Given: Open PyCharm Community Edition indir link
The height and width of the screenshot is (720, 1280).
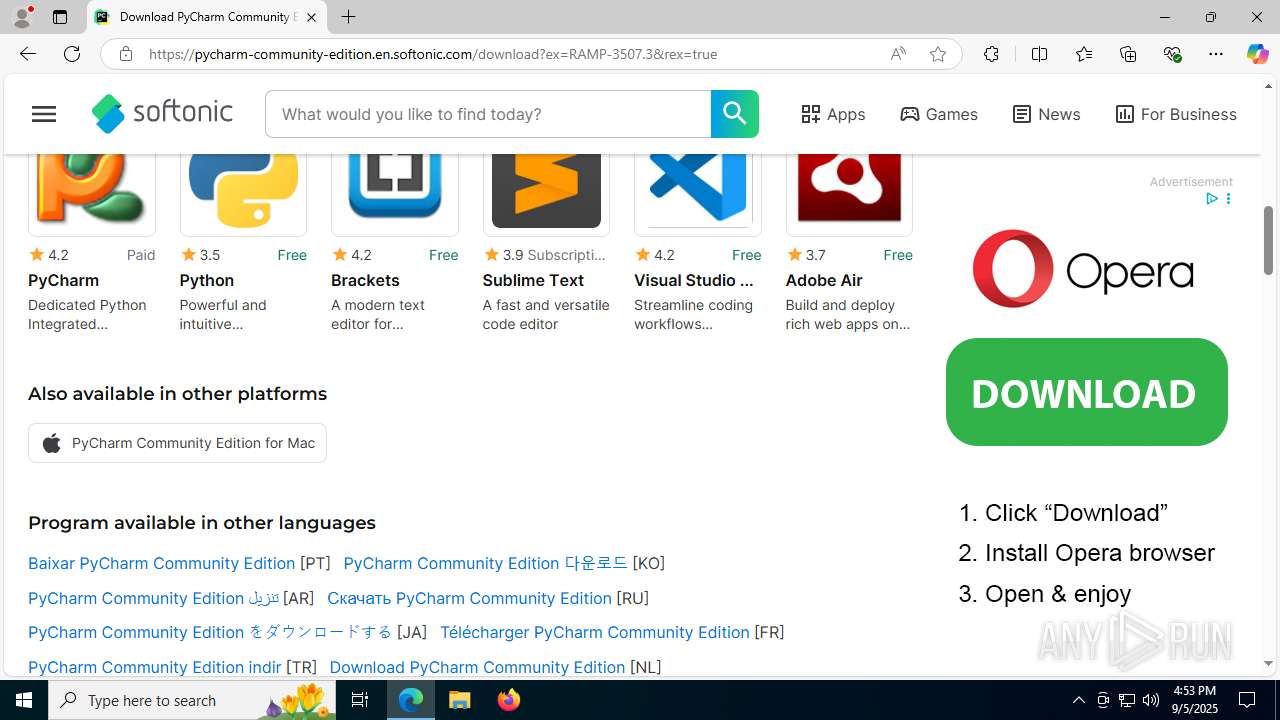Looking at the screenshot, I should click(x=155, y=667).
